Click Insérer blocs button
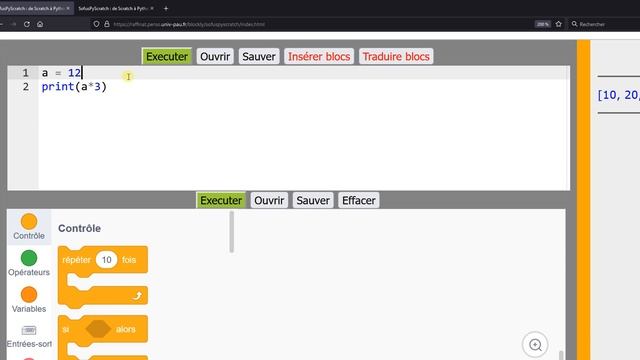The image size is (640, 360). click(x=319, y=56)
